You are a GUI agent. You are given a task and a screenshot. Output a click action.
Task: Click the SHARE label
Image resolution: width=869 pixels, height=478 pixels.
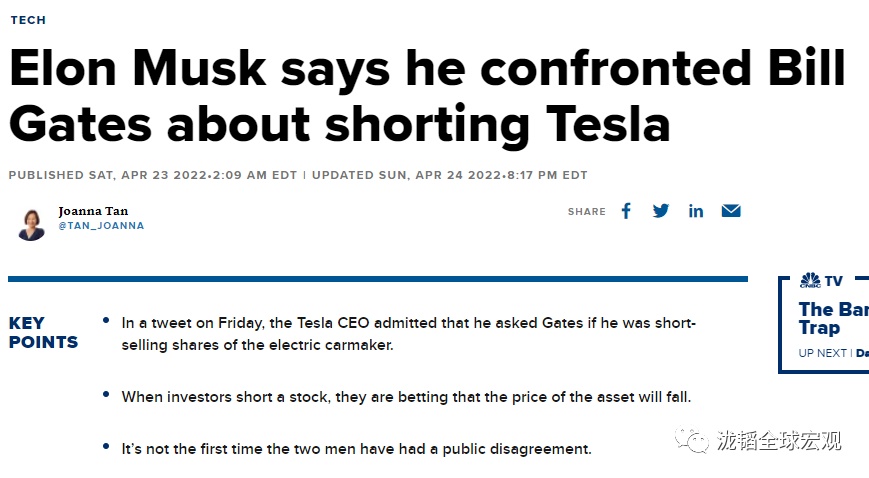point(587,212)
